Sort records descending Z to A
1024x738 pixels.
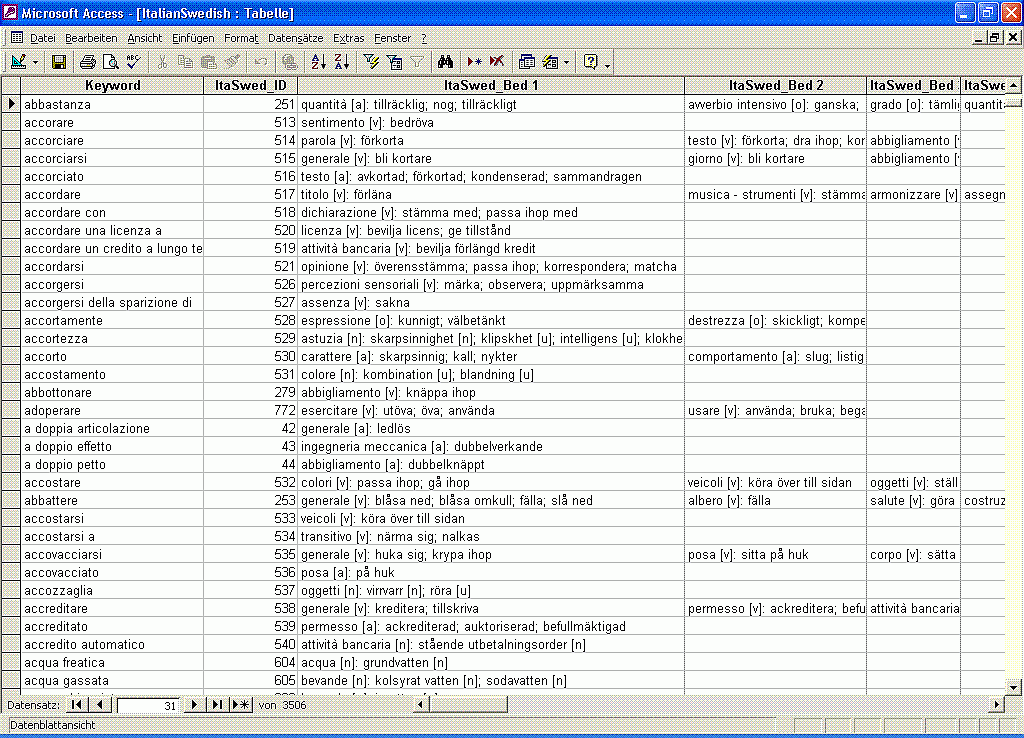point(342,62)
